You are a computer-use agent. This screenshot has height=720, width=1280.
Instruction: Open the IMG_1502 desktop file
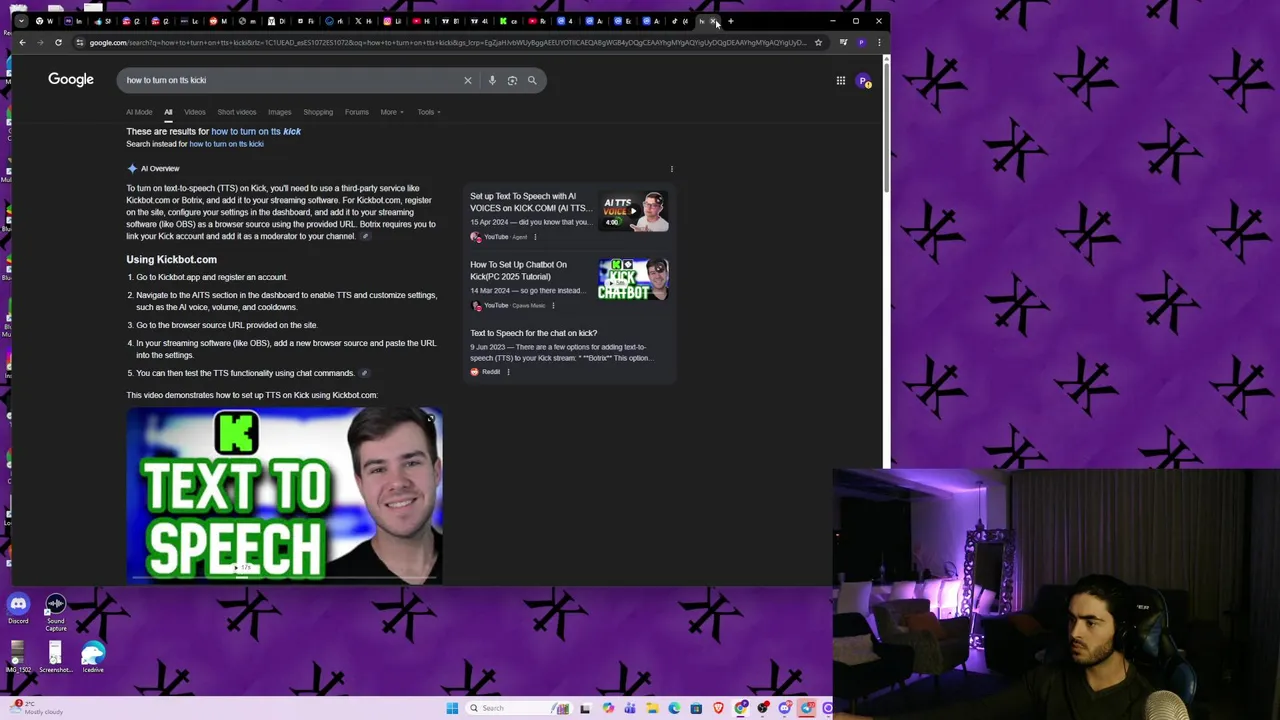[17, 657]
